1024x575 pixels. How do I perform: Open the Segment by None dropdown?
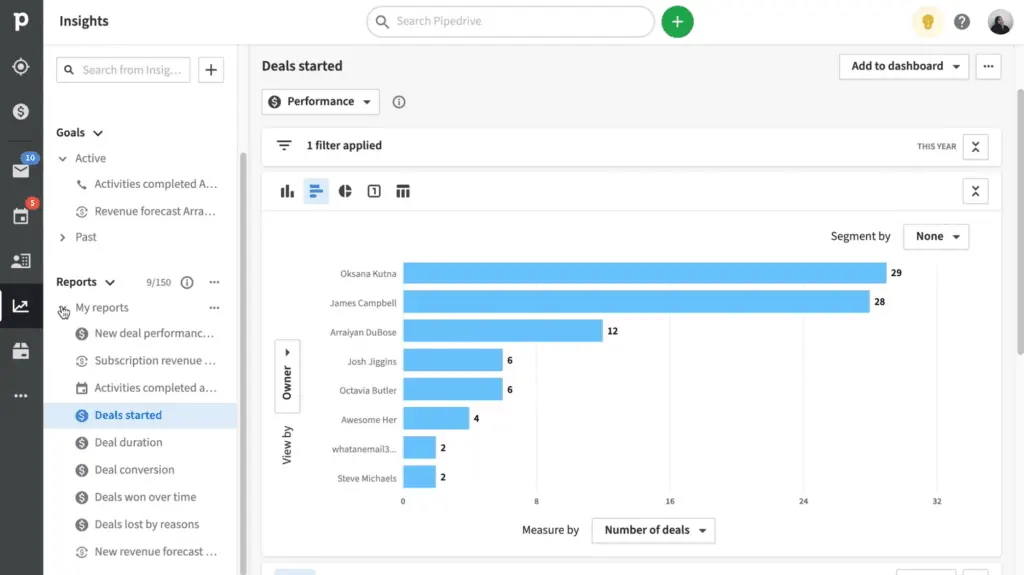(x=936, y=237)
